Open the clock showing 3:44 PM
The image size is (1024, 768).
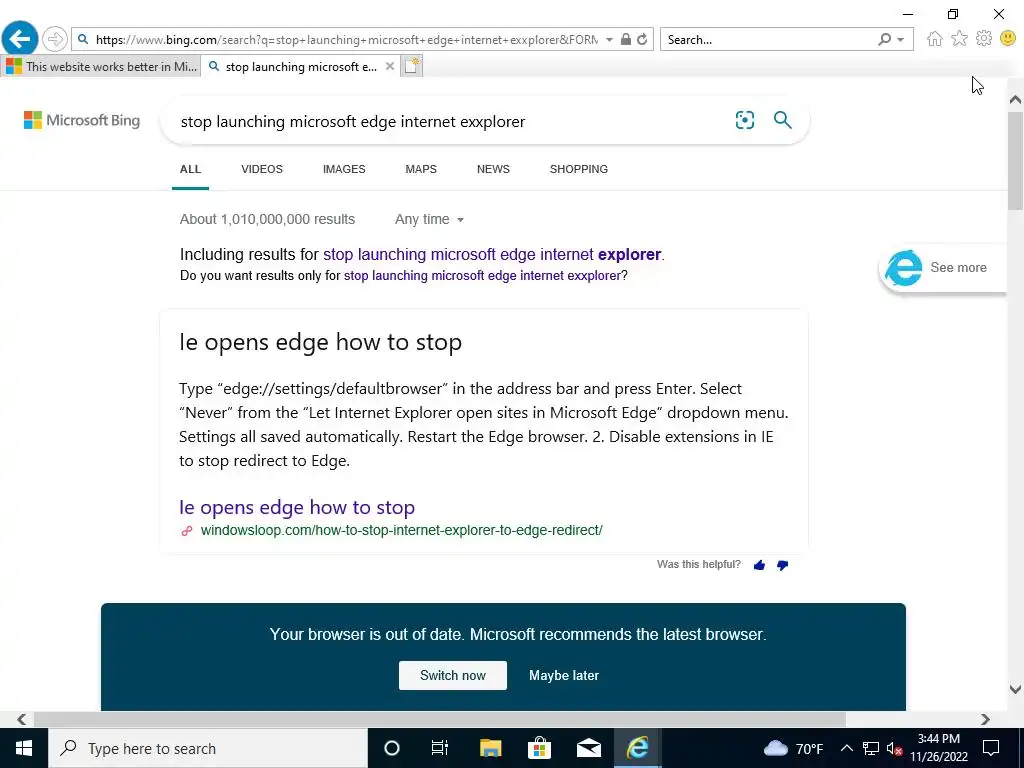click(939, 748)
